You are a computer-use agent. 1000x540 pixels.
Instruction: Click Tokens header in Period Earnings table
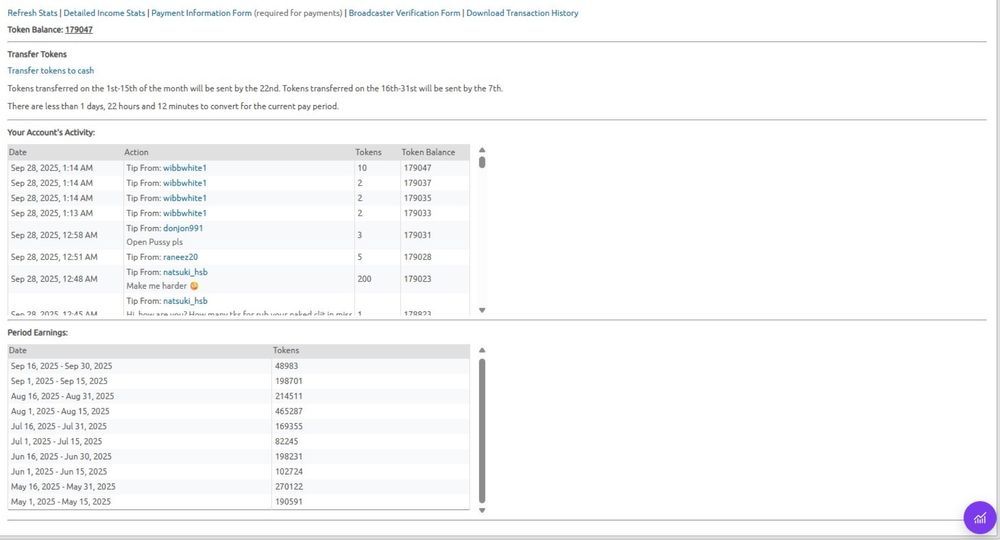click(286, 351)
